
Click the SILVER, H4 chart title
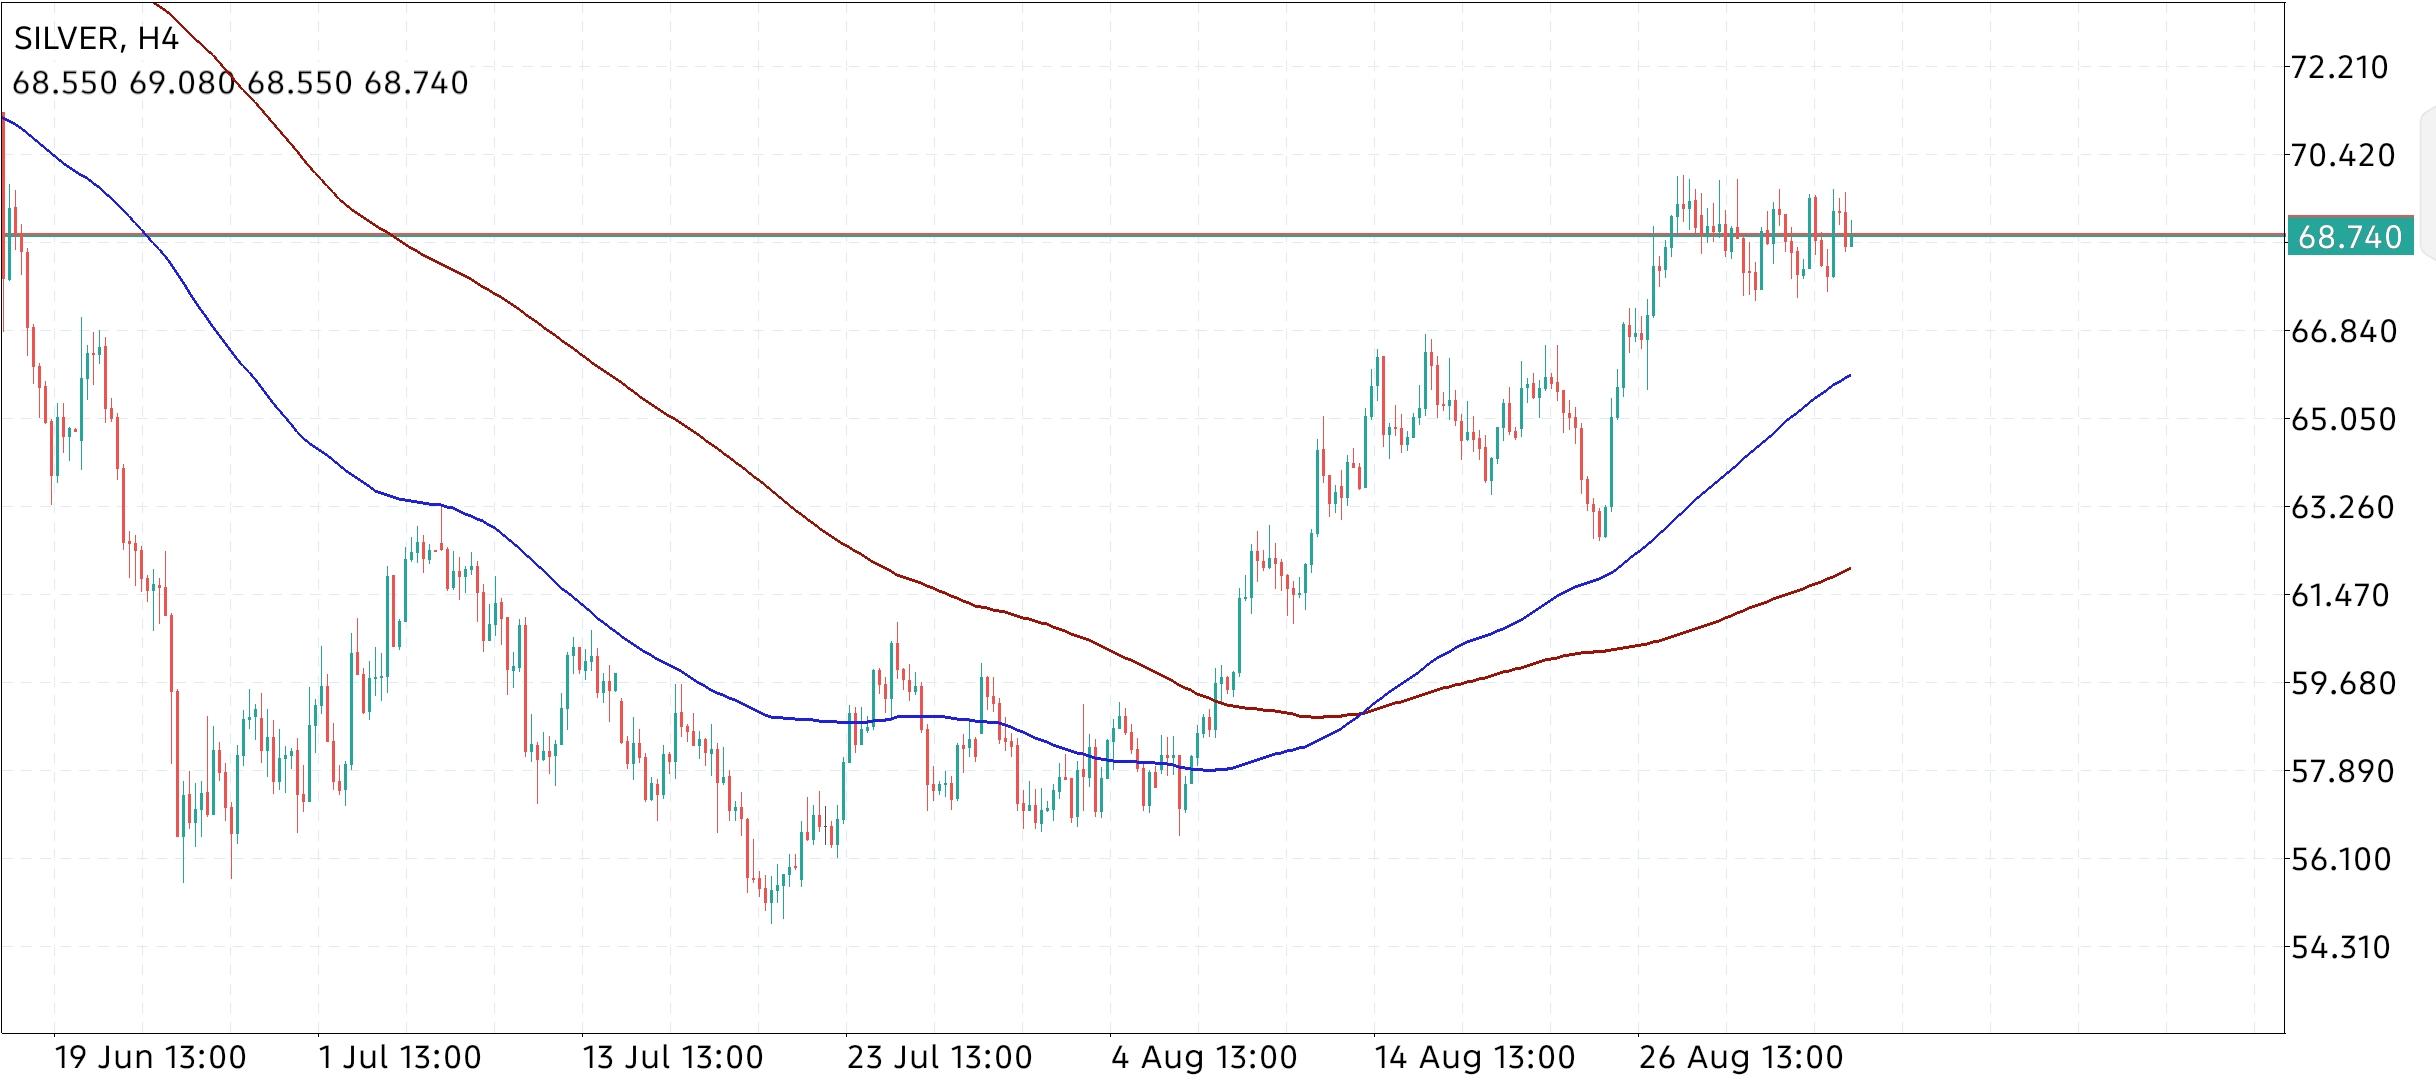click(x=96, y=38)
